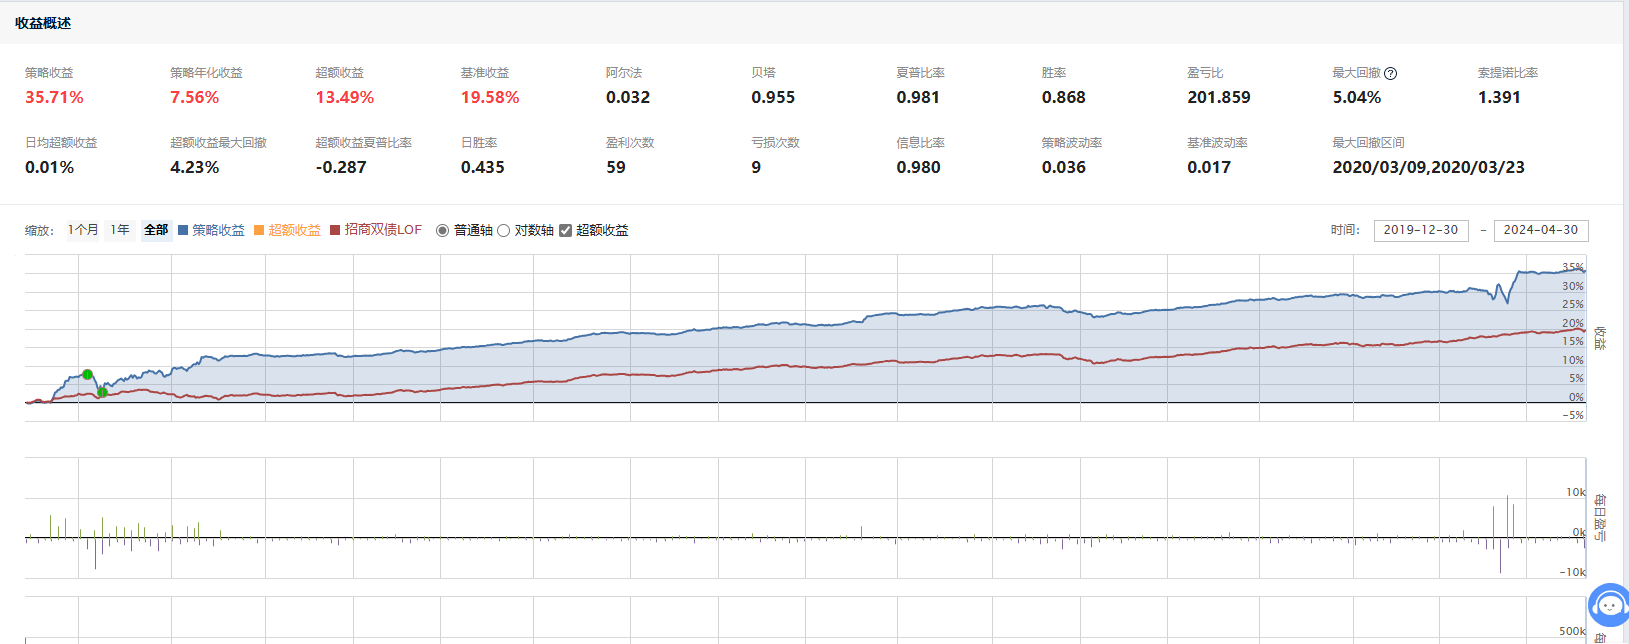This screenshot has width=1629, height=644.
Task: Click the 最大回撤 label
Action: (x=1357, y=73)
